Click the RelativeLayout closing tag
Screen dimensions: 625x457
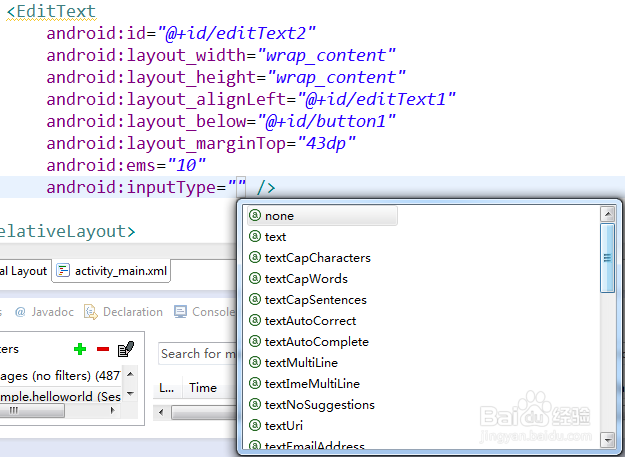coord(68,231)
